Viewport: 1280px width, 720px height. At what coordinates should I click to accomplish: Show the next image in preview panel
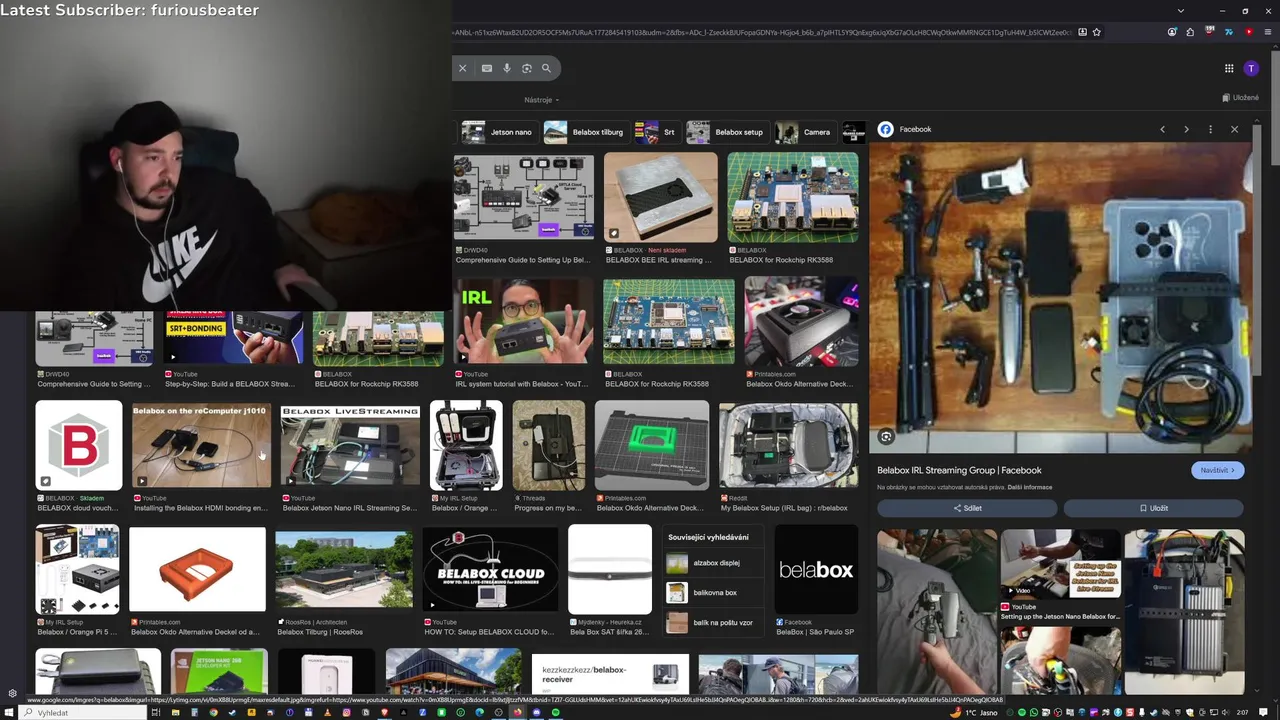click(x=1186, y=129)
